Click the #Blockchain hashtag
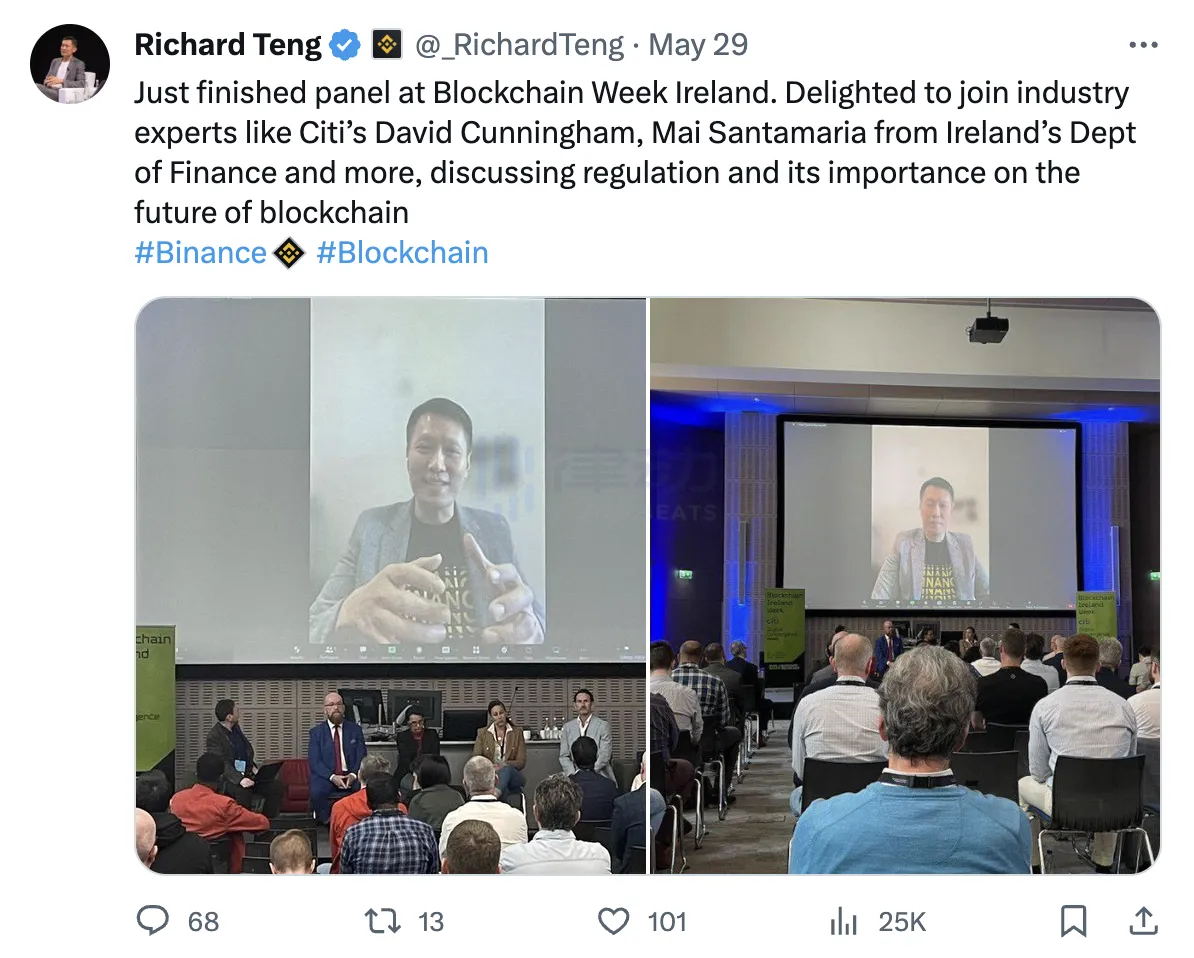This screenshot has height=958, width=1194. tap(402, 253)
